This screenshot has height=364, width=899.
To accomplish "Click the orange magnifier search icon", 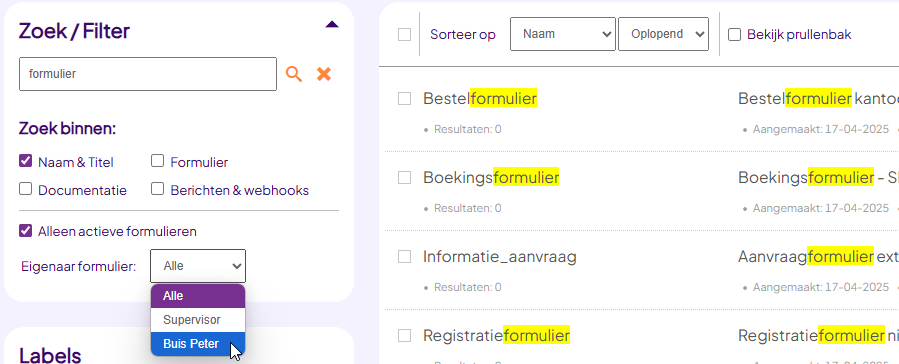I will coord(294,74).
